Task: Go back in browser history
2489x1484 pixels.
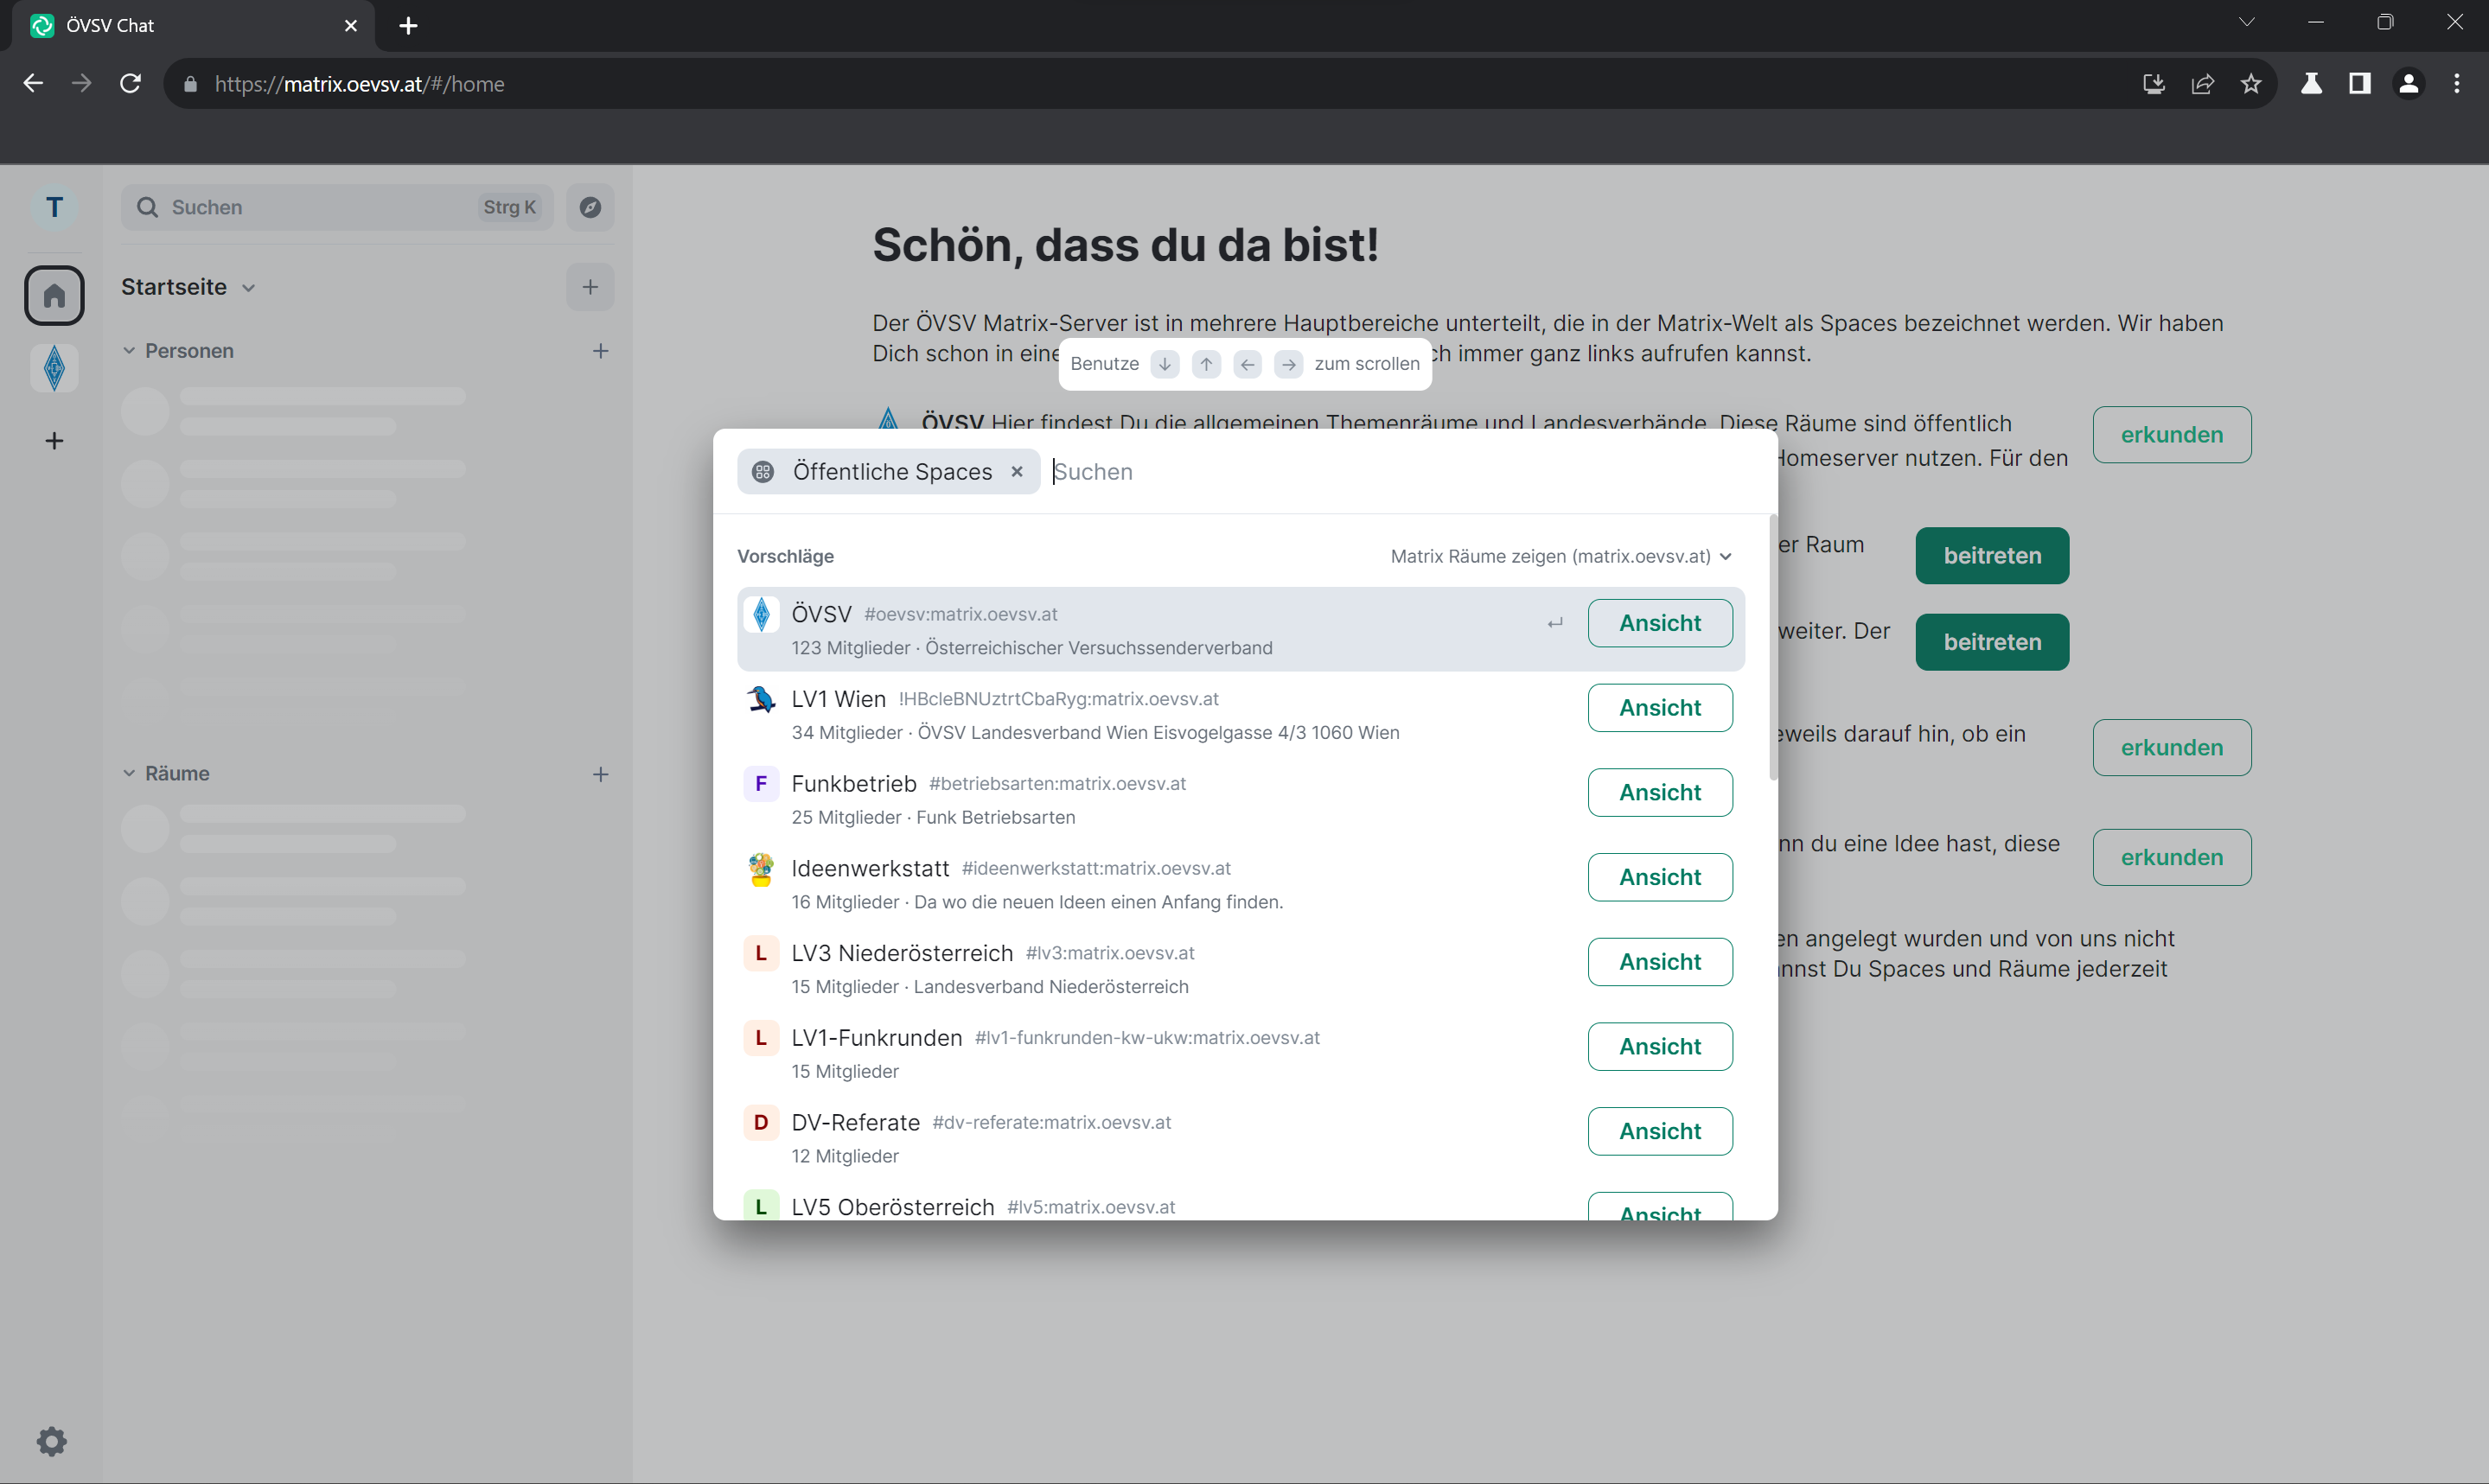Action: [33, 84]
